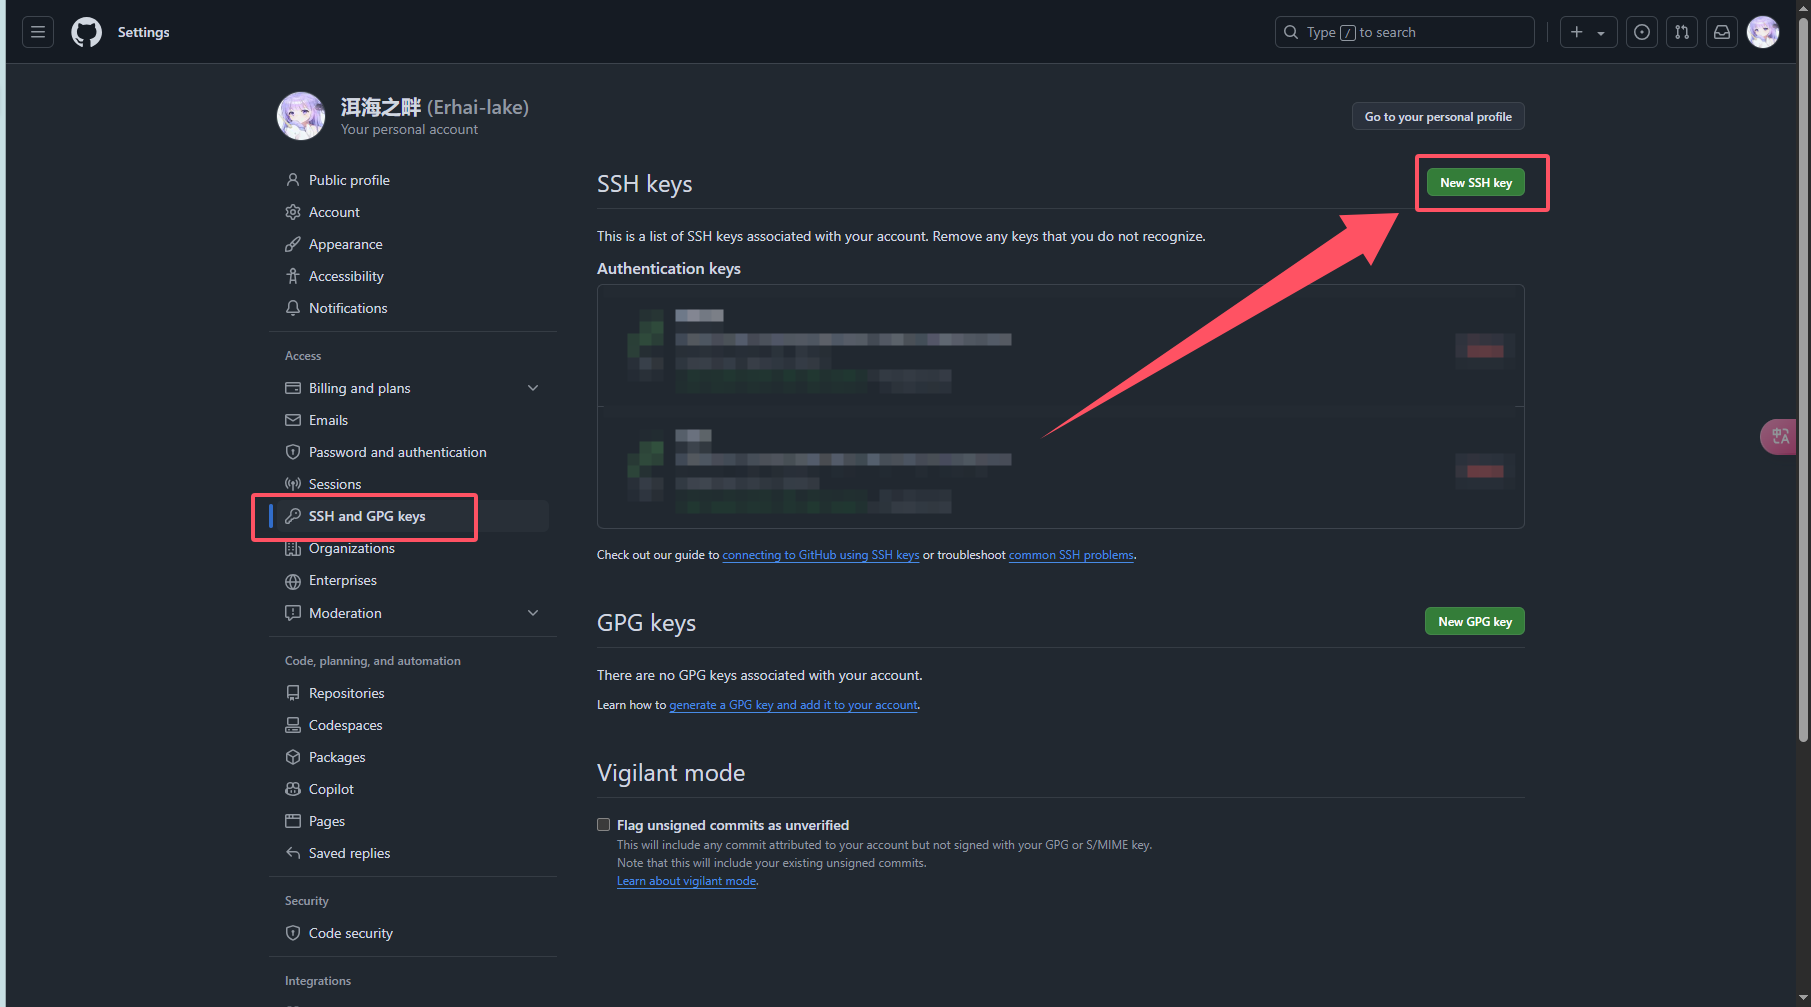This screenshot has height=1007, width=1811.
Task: Click the New SSH key button
Action: coord(1475,183)
